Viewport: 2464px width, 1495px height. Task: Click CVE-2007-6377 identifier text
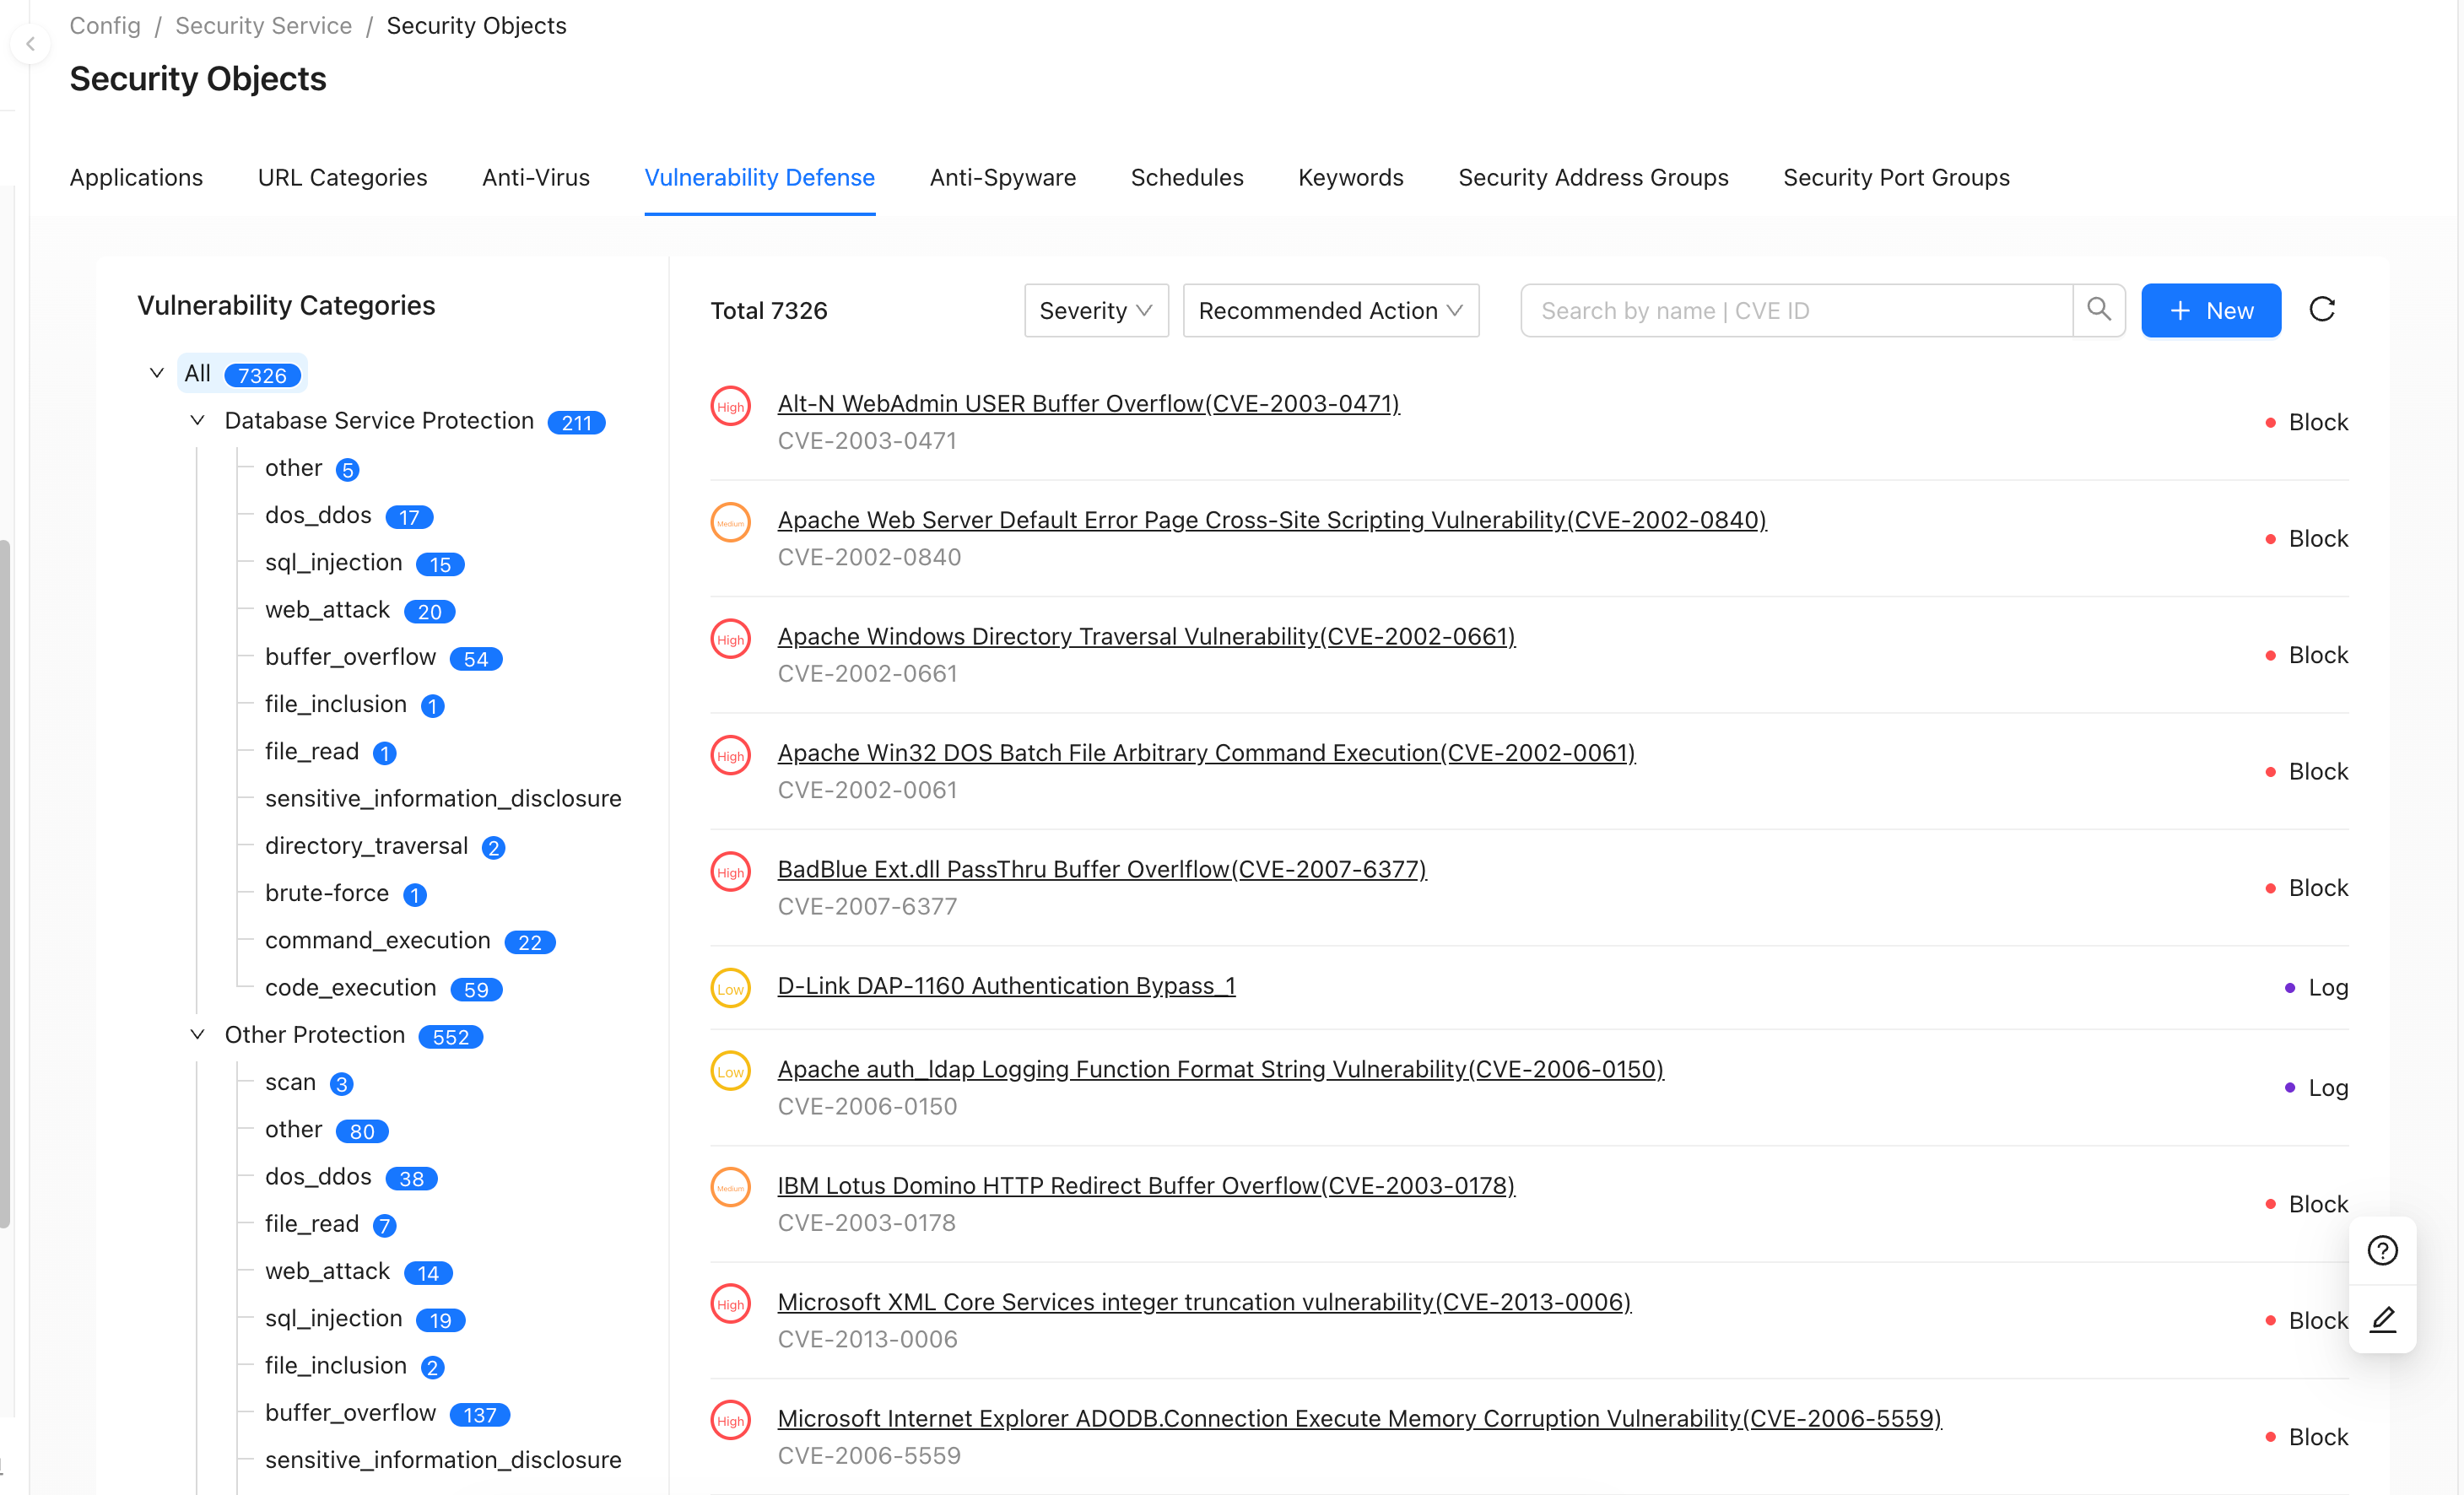pyautogui.click(x=867, y=906)
